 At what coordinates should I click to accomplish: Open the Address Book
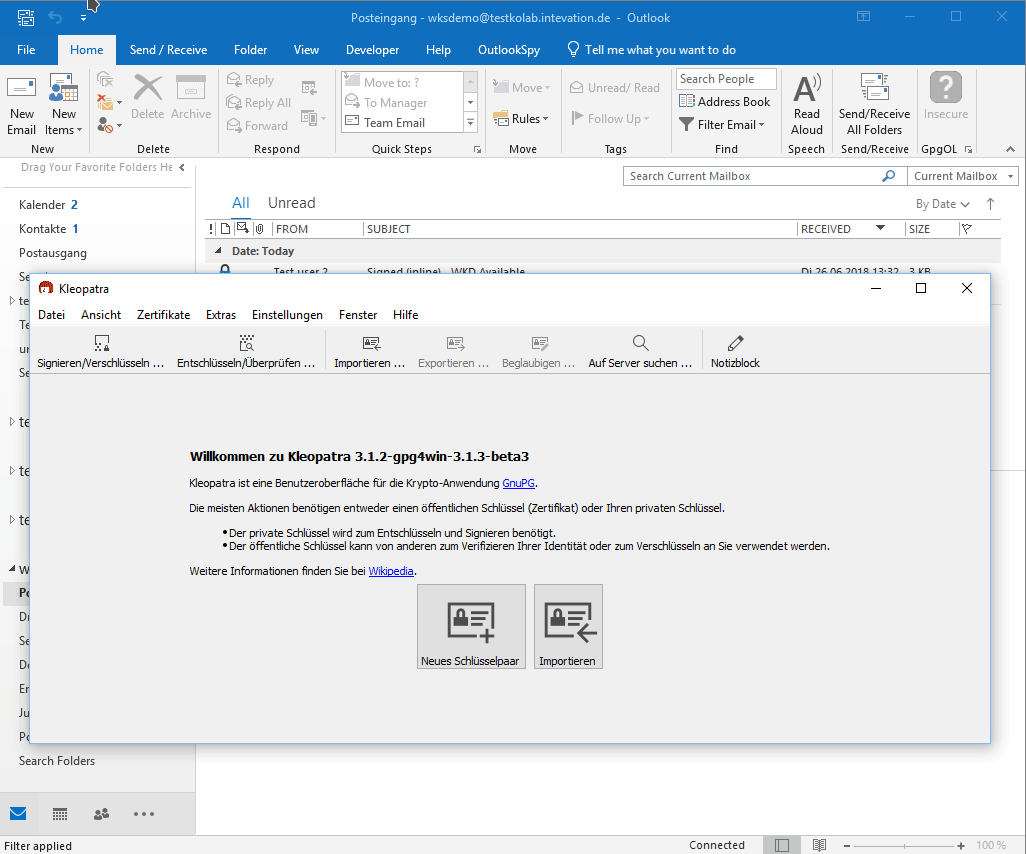(x=724, y=101)
